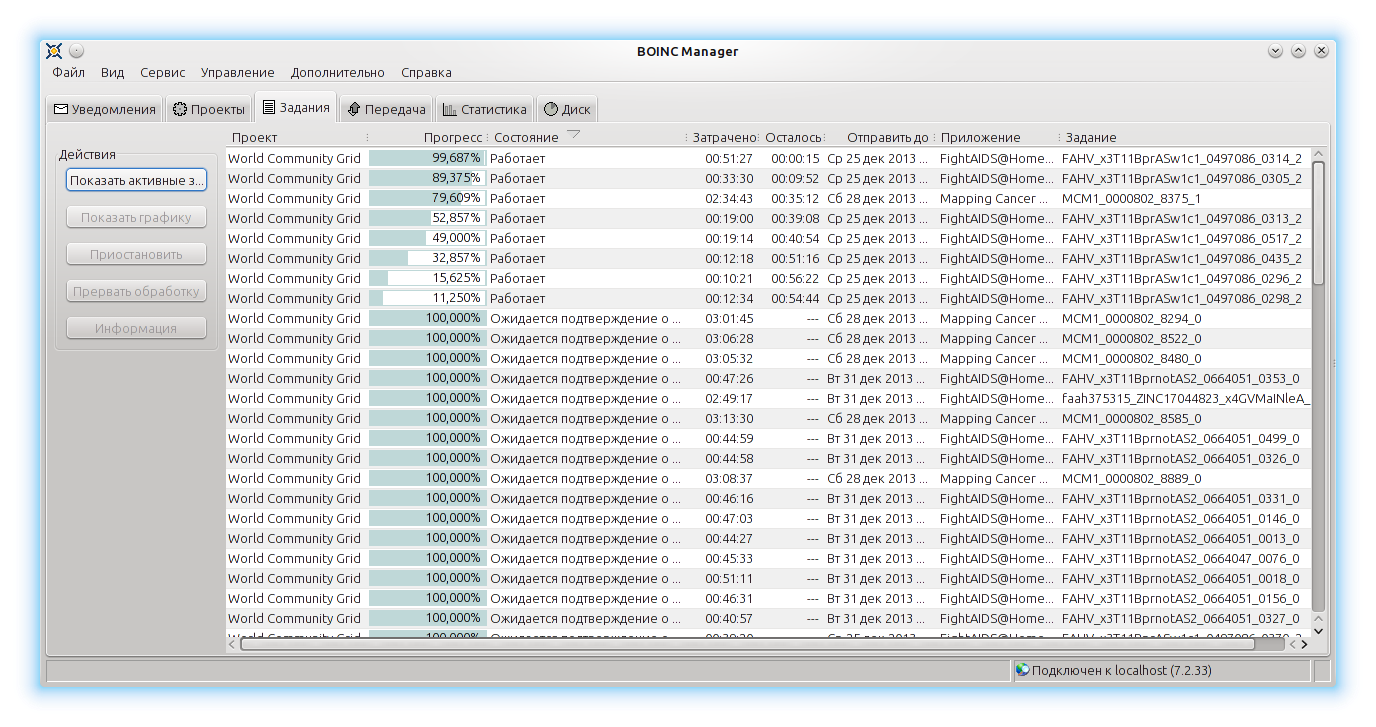Click the Показать активные з... button
This screenshot has width=1376, height=727.
click(x=136, y=180)
